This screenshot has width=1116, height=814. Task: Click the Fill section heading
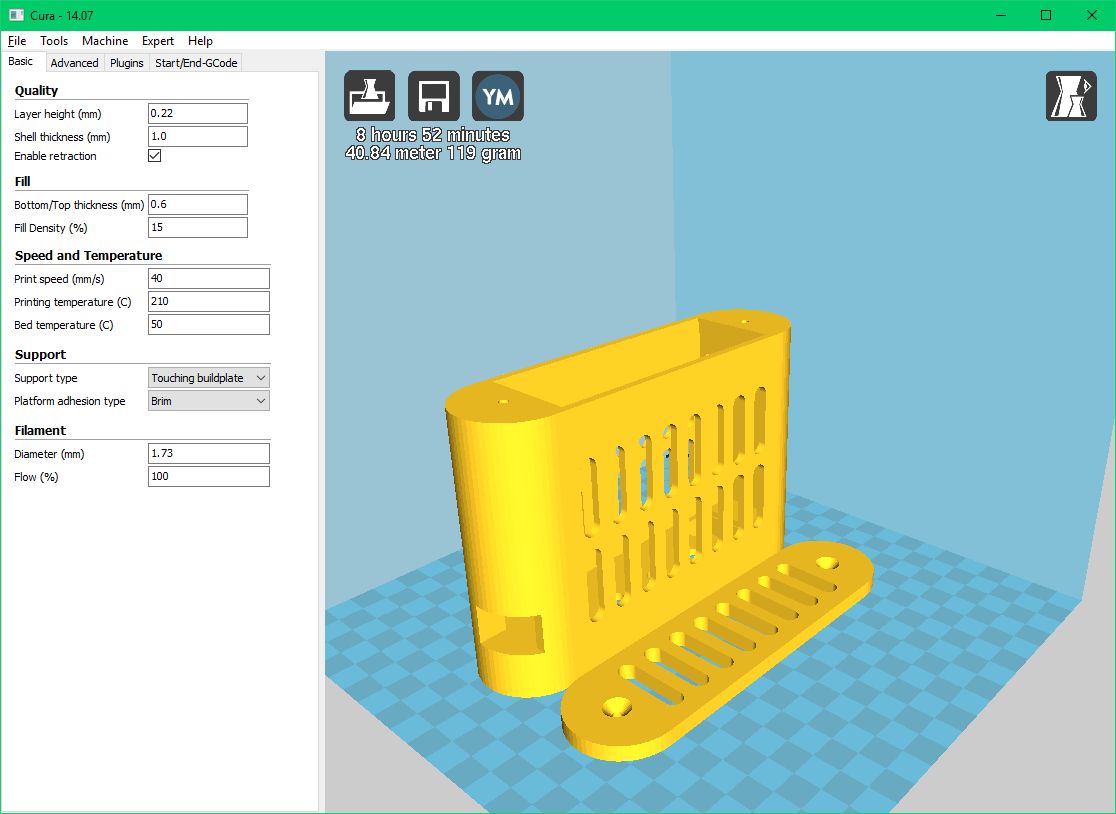[x=23, y=181]
